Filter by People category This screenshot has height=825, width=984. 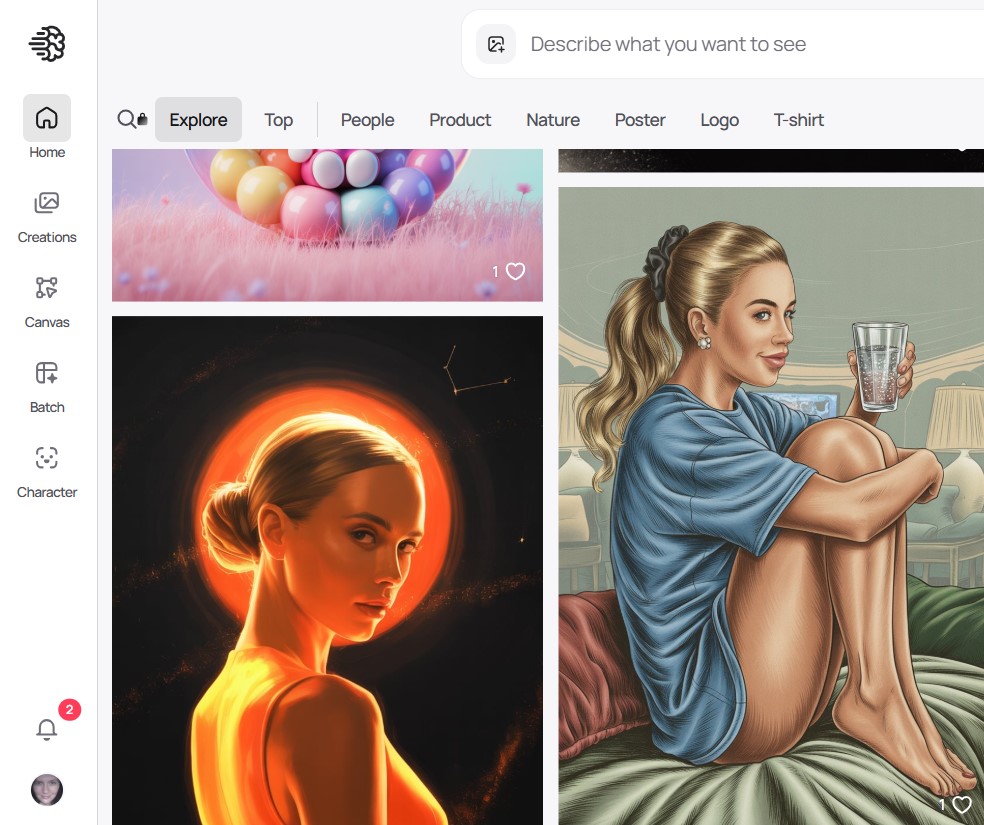(367, 120)
